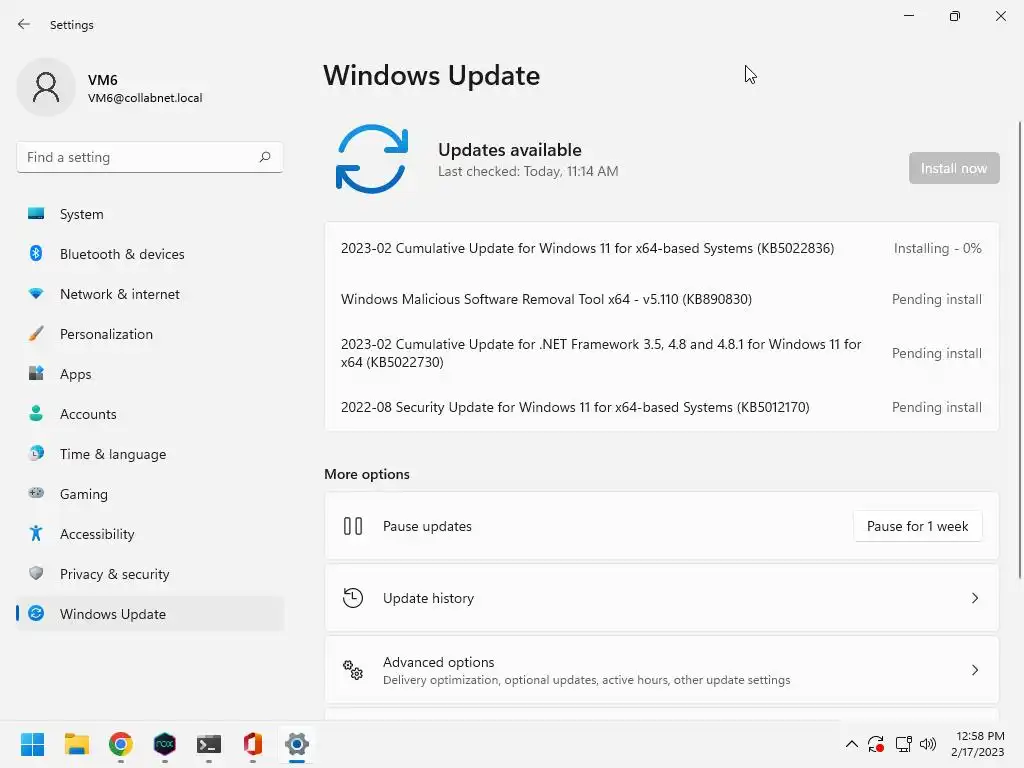Open Bluetooth & devices settings
Viewport: 1024px width, 768px height.
click(x=150, y=254)
